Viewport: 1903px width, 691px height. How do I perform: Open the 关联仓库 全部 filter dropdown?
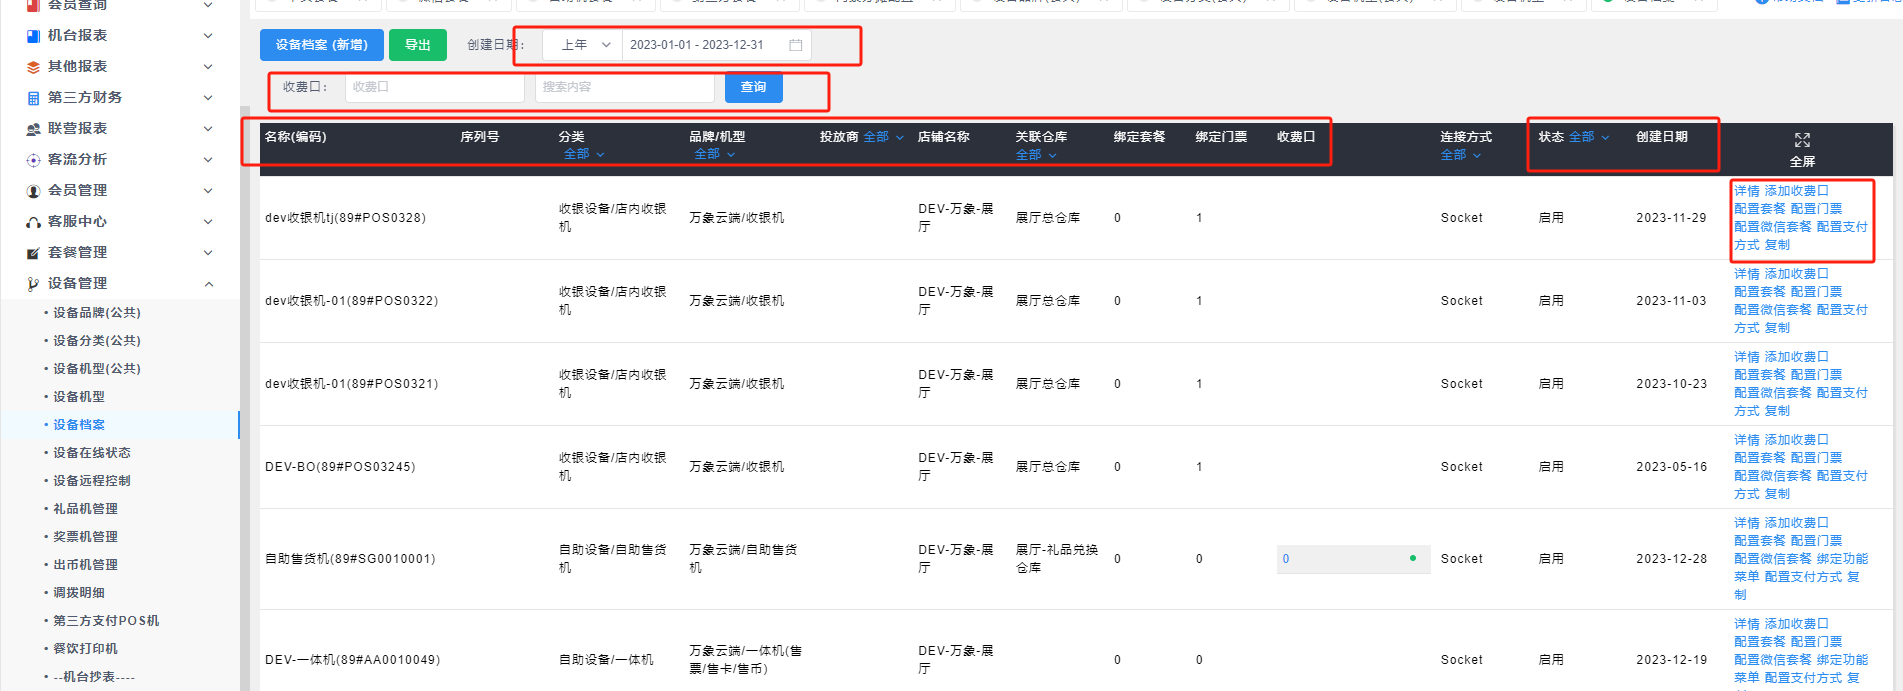click(1036, 155)
